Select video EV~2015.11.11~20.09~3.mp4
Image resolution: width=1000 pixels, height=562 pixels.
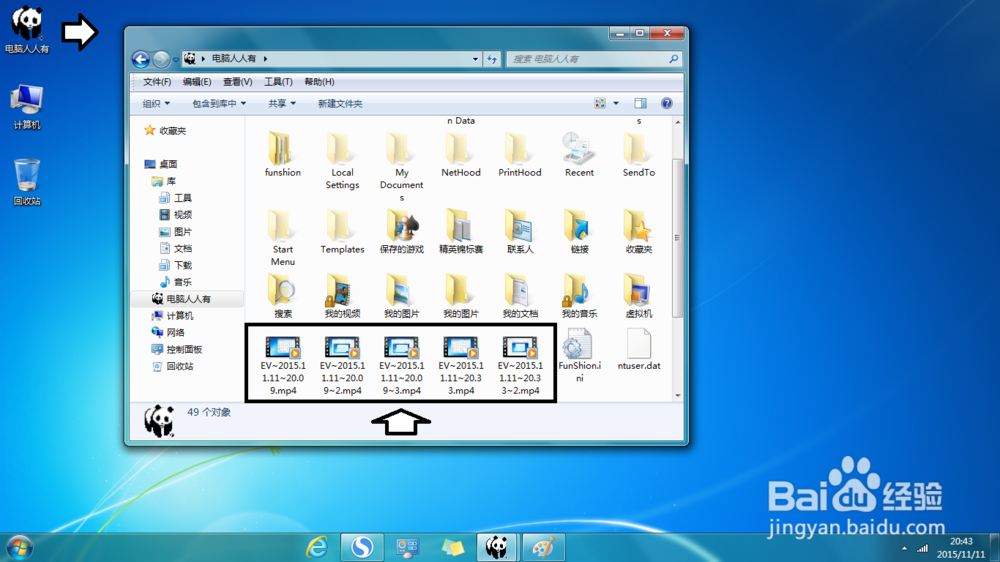pyautogui.click(x=401, y=365)
